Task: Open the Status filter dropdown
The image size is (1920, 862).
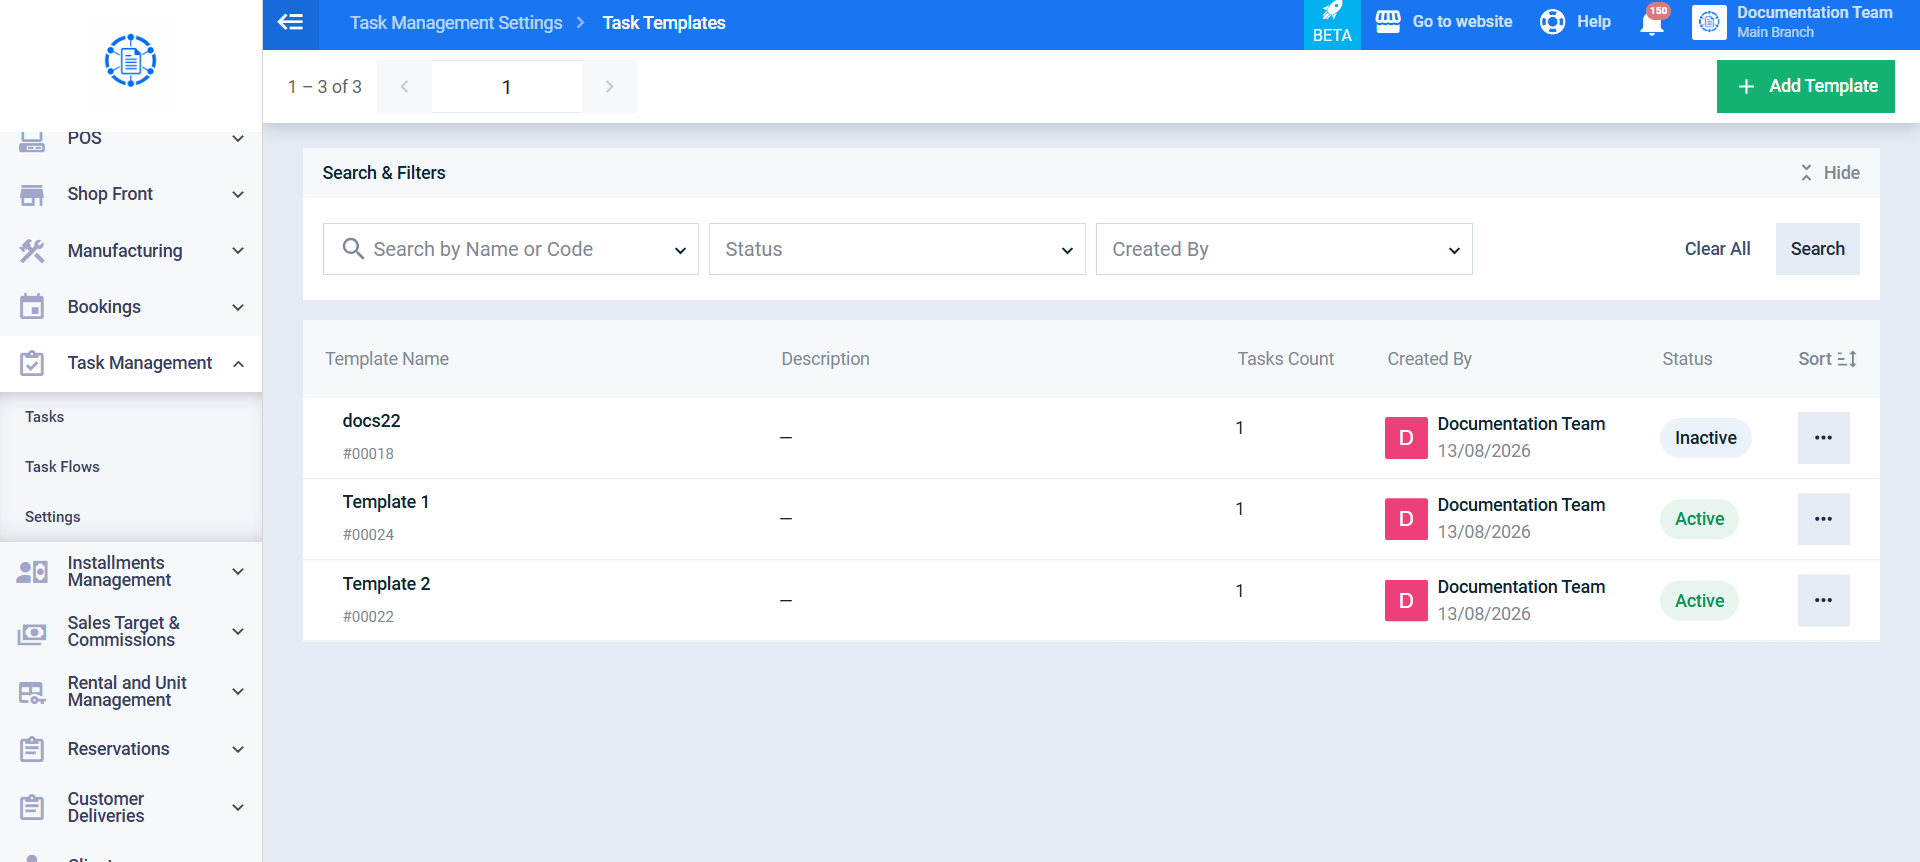Action: pyautogui.click(x=897, y=249)
